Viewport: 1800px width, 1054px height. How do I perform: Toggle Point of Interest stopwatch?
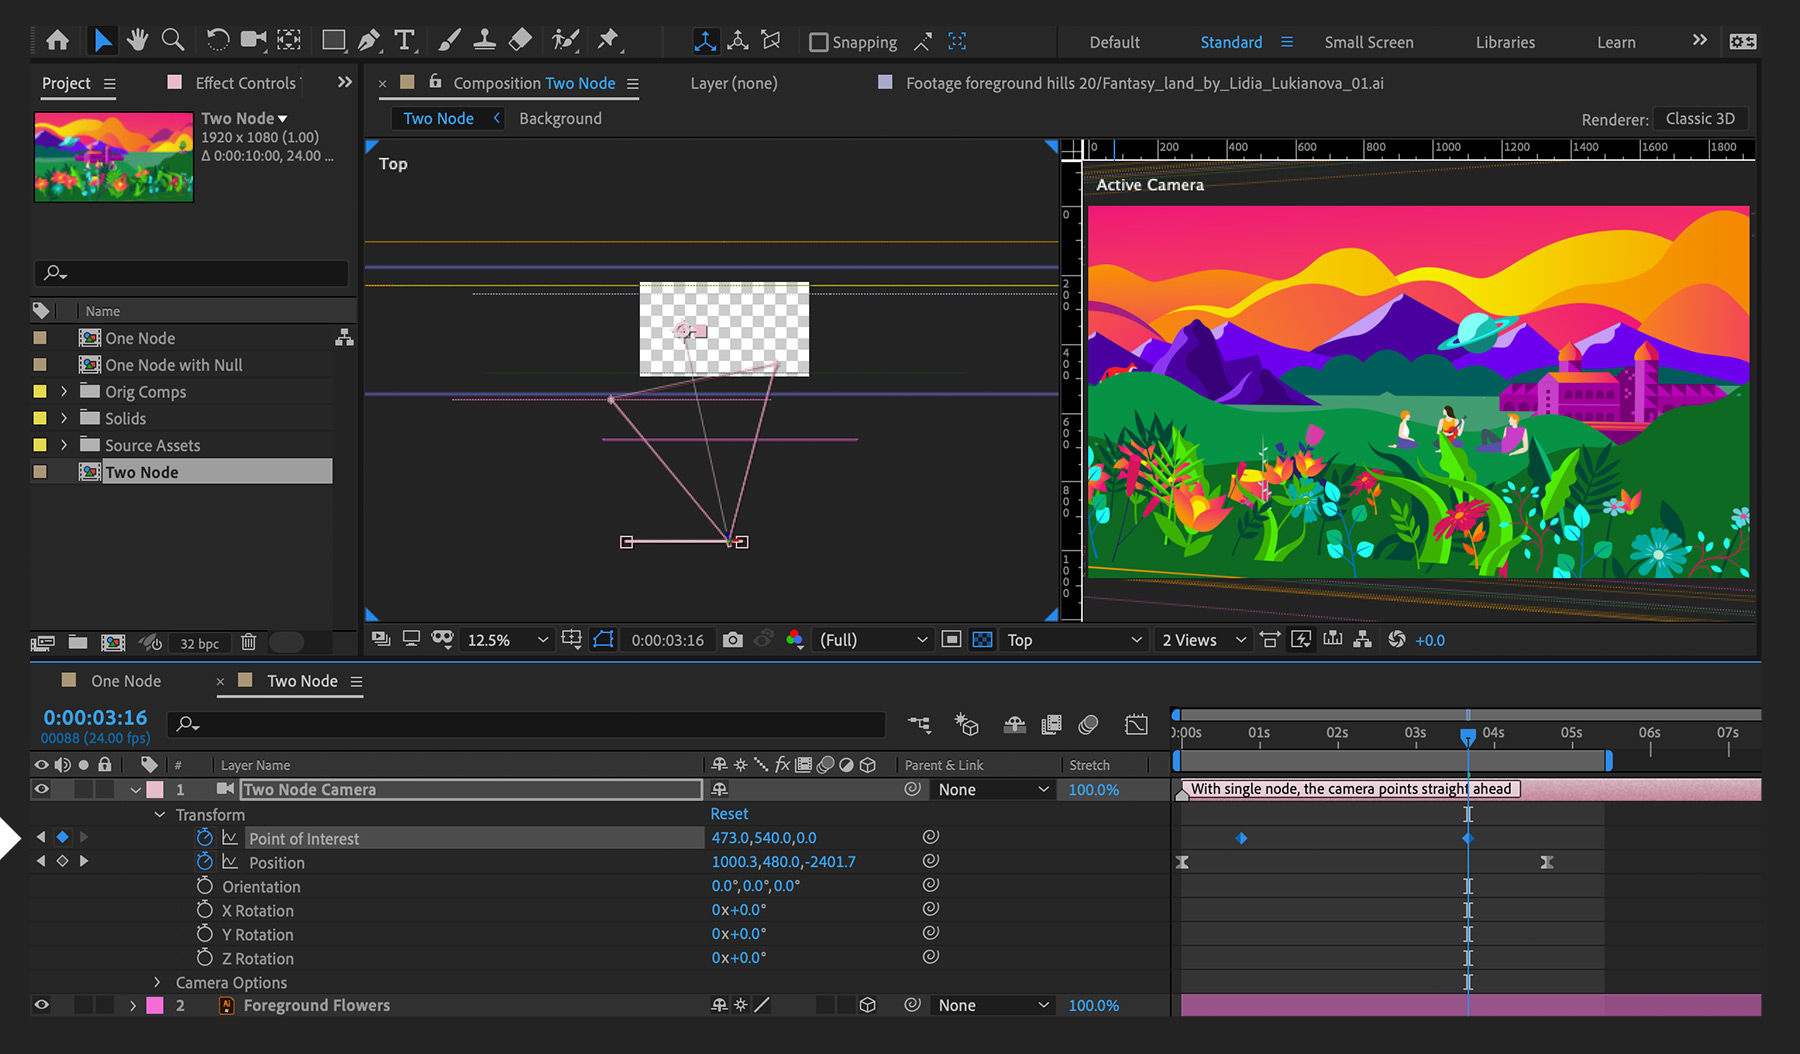pyautogui.click(x=205, y=838)
